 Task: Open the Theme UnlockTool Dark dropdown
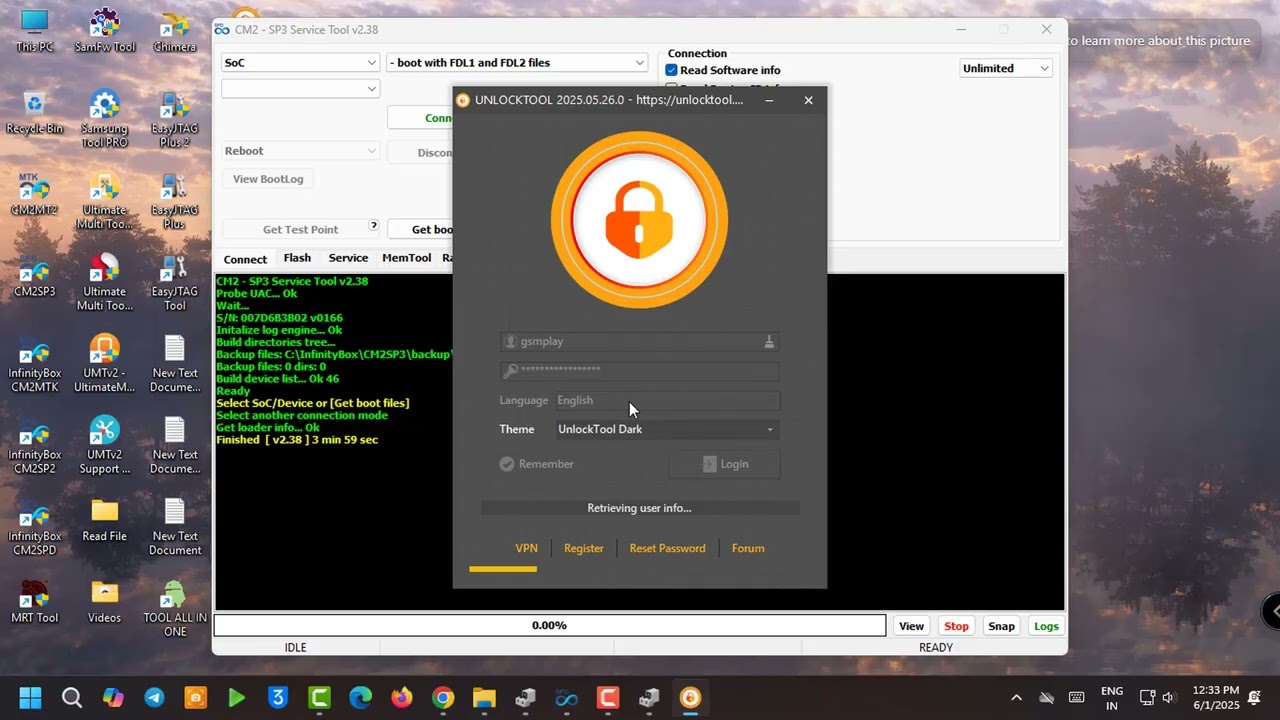tap(667, 429)
